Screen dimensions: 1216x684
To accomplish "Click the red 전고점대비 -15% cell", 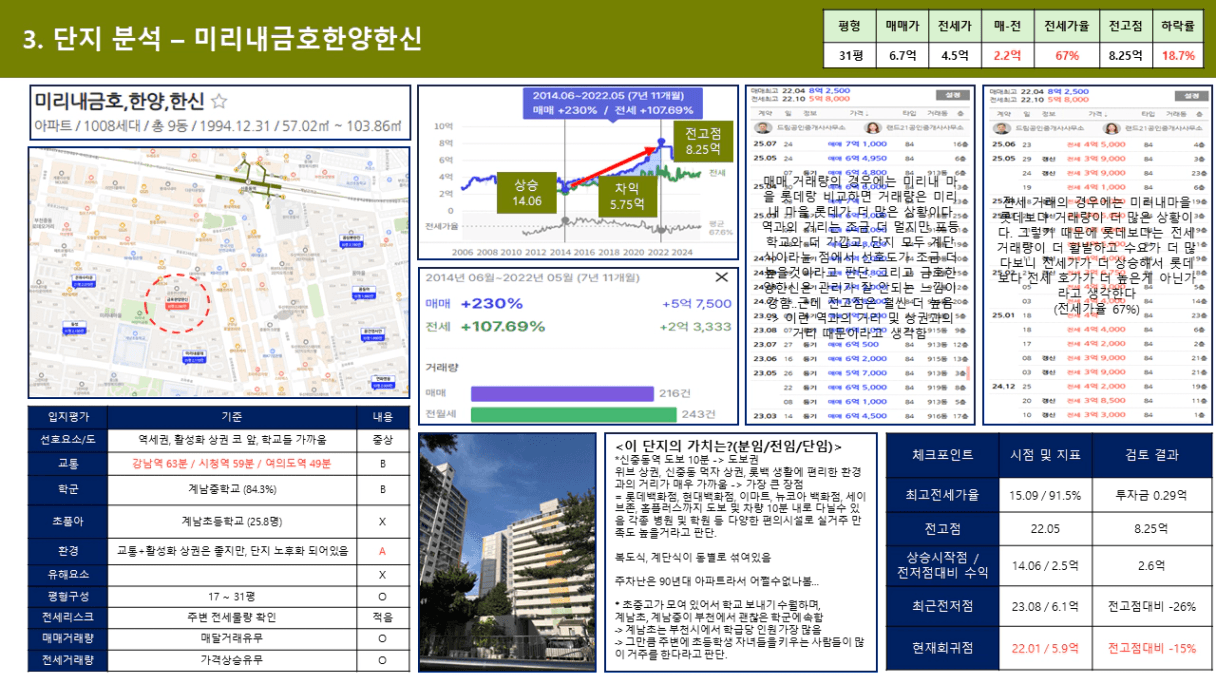I will pos(1151,648).
